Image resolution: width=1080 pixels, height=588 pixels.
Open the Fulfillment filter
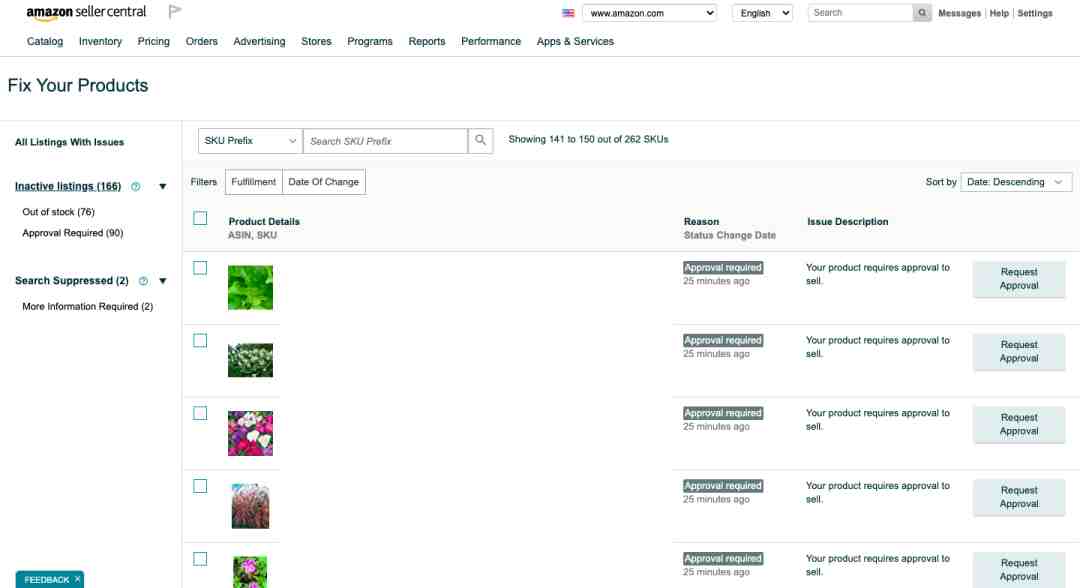point(253,182)
